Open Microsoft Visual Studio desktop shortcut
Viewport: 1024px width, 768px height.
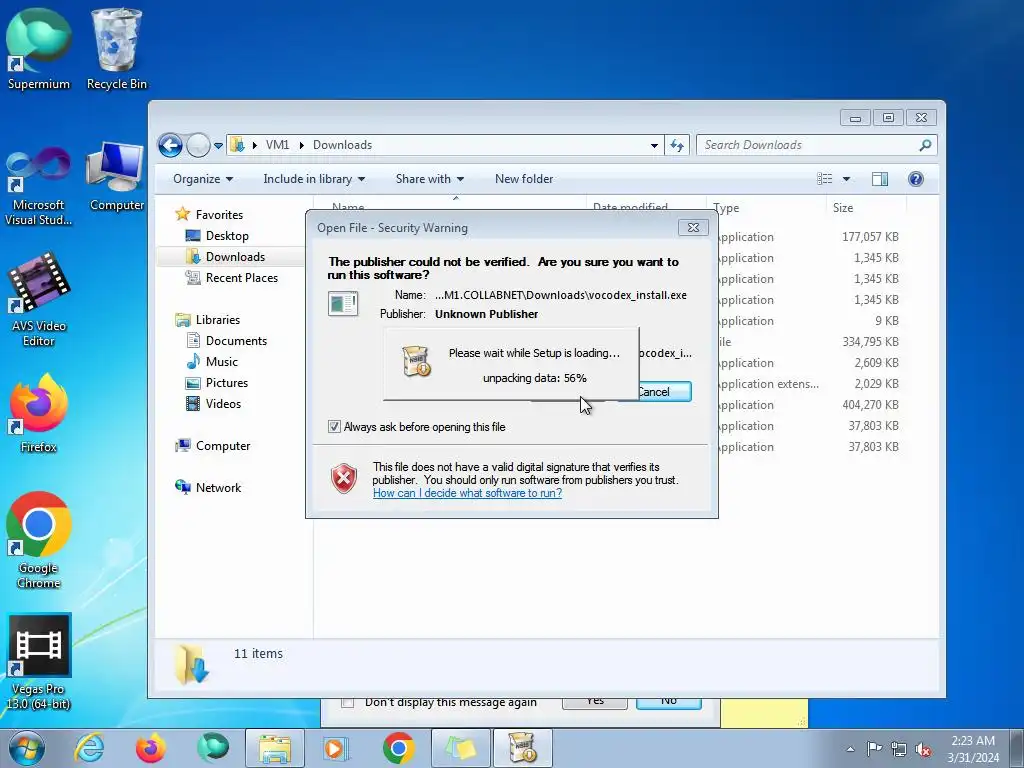[39, 186]
